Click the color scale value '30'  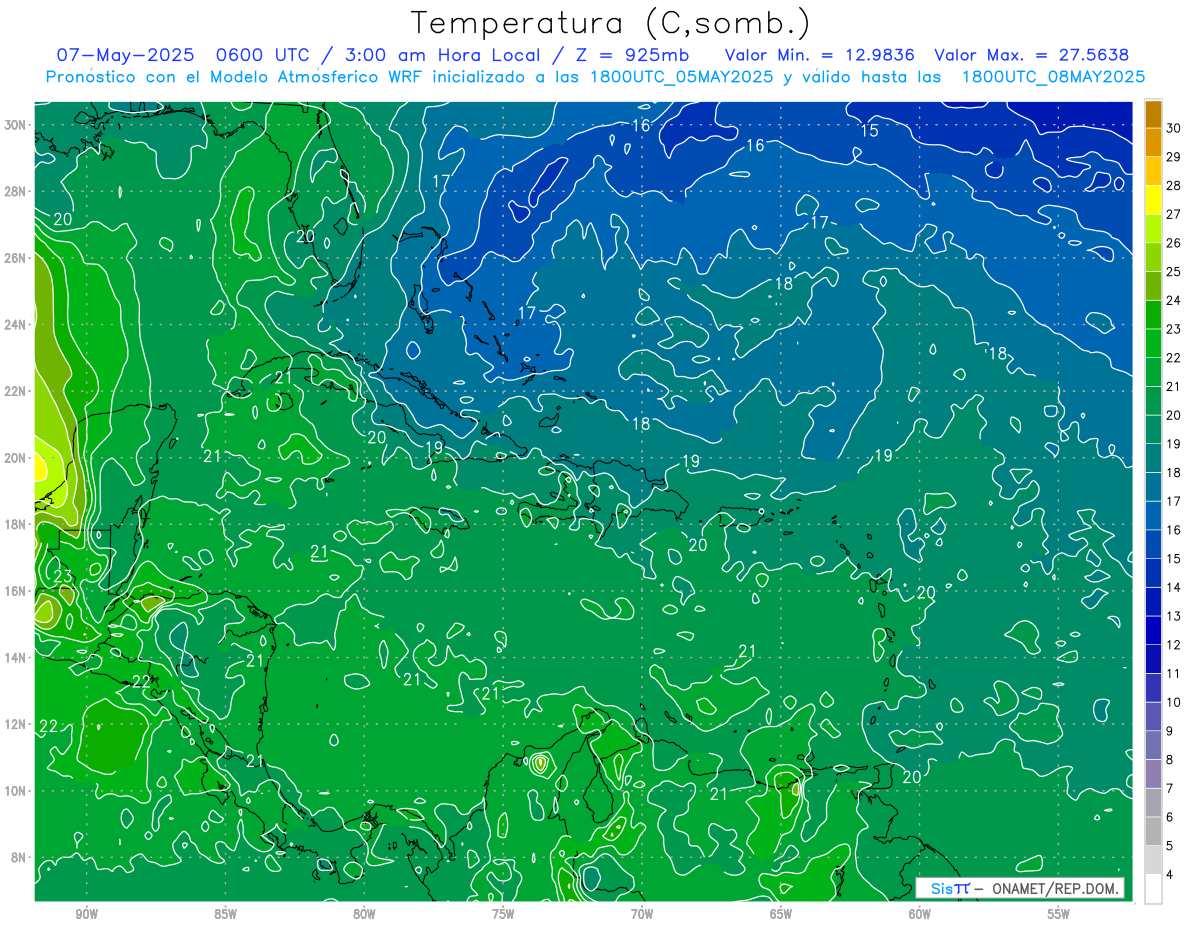(x=1174, y=127)
